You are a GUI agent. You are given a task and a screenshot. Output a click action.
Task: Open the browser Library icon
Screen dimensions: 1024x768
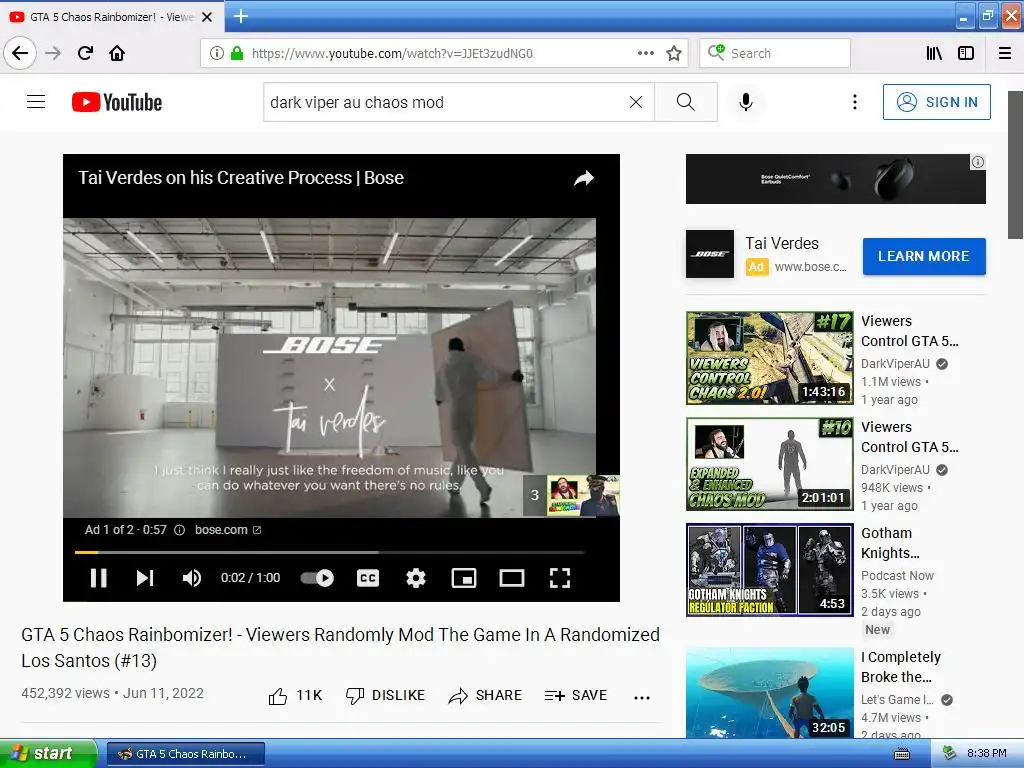[934, 53]
